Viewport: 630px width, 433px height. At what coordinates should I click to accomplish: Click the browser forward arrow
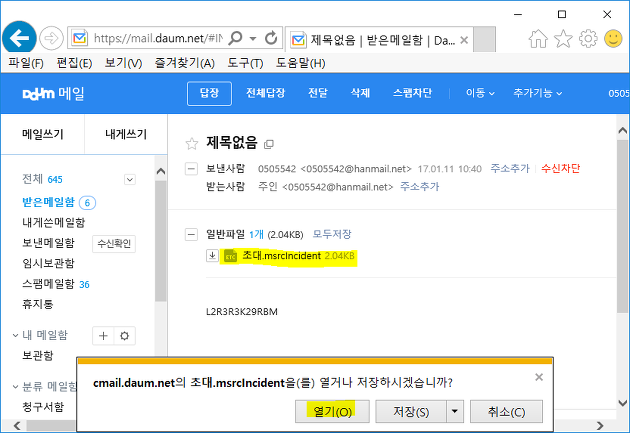tap(51, 39)
